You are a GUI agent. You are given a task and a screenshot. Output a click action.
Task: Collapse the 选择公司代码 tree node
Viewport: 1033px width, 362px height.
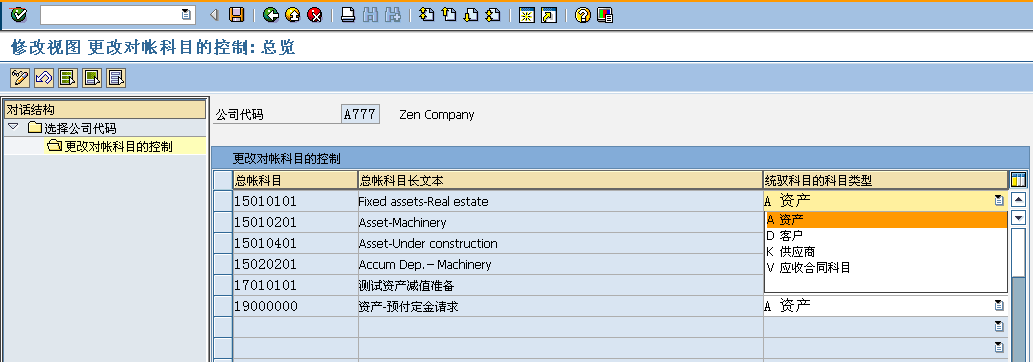pos(13,126)
